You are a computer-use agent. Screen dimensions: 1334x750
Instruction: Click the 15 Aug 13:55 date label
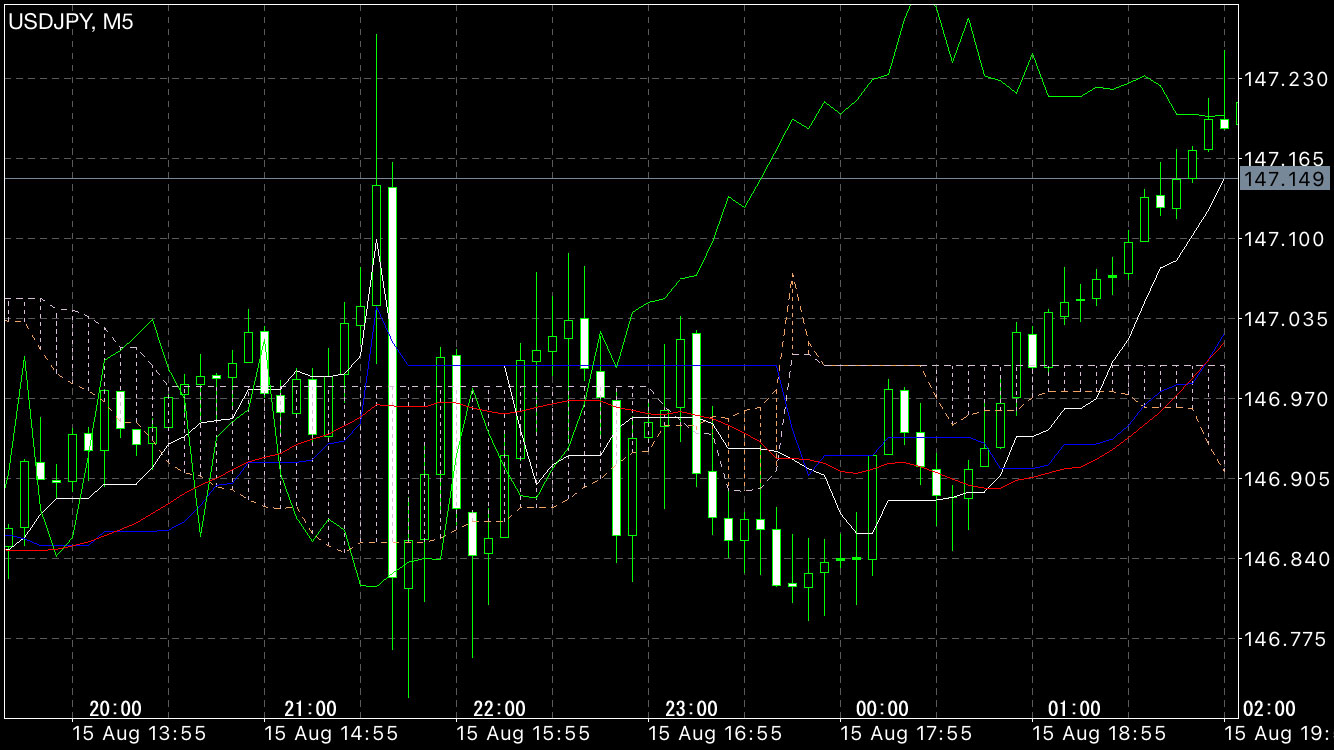click(x=139, y=734)
